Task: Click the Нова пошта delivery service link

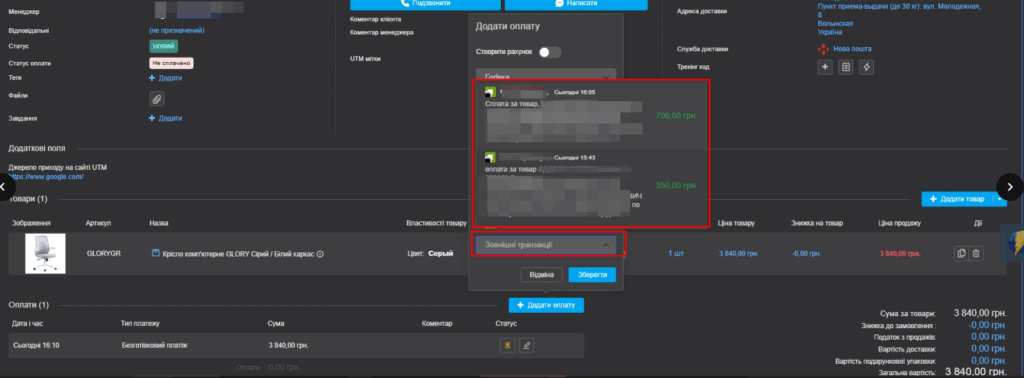Action: point(852,49)
